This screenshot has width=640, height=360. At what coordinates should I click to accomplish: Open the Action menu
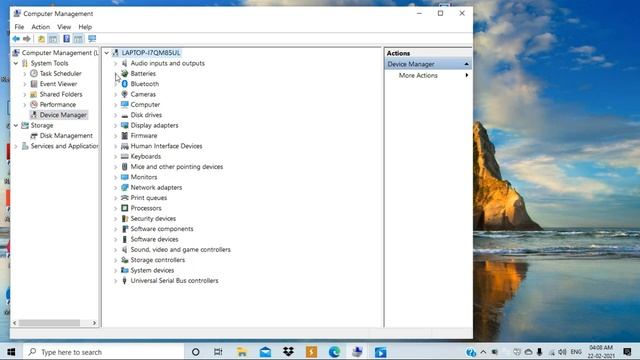(x=40, y=27)
